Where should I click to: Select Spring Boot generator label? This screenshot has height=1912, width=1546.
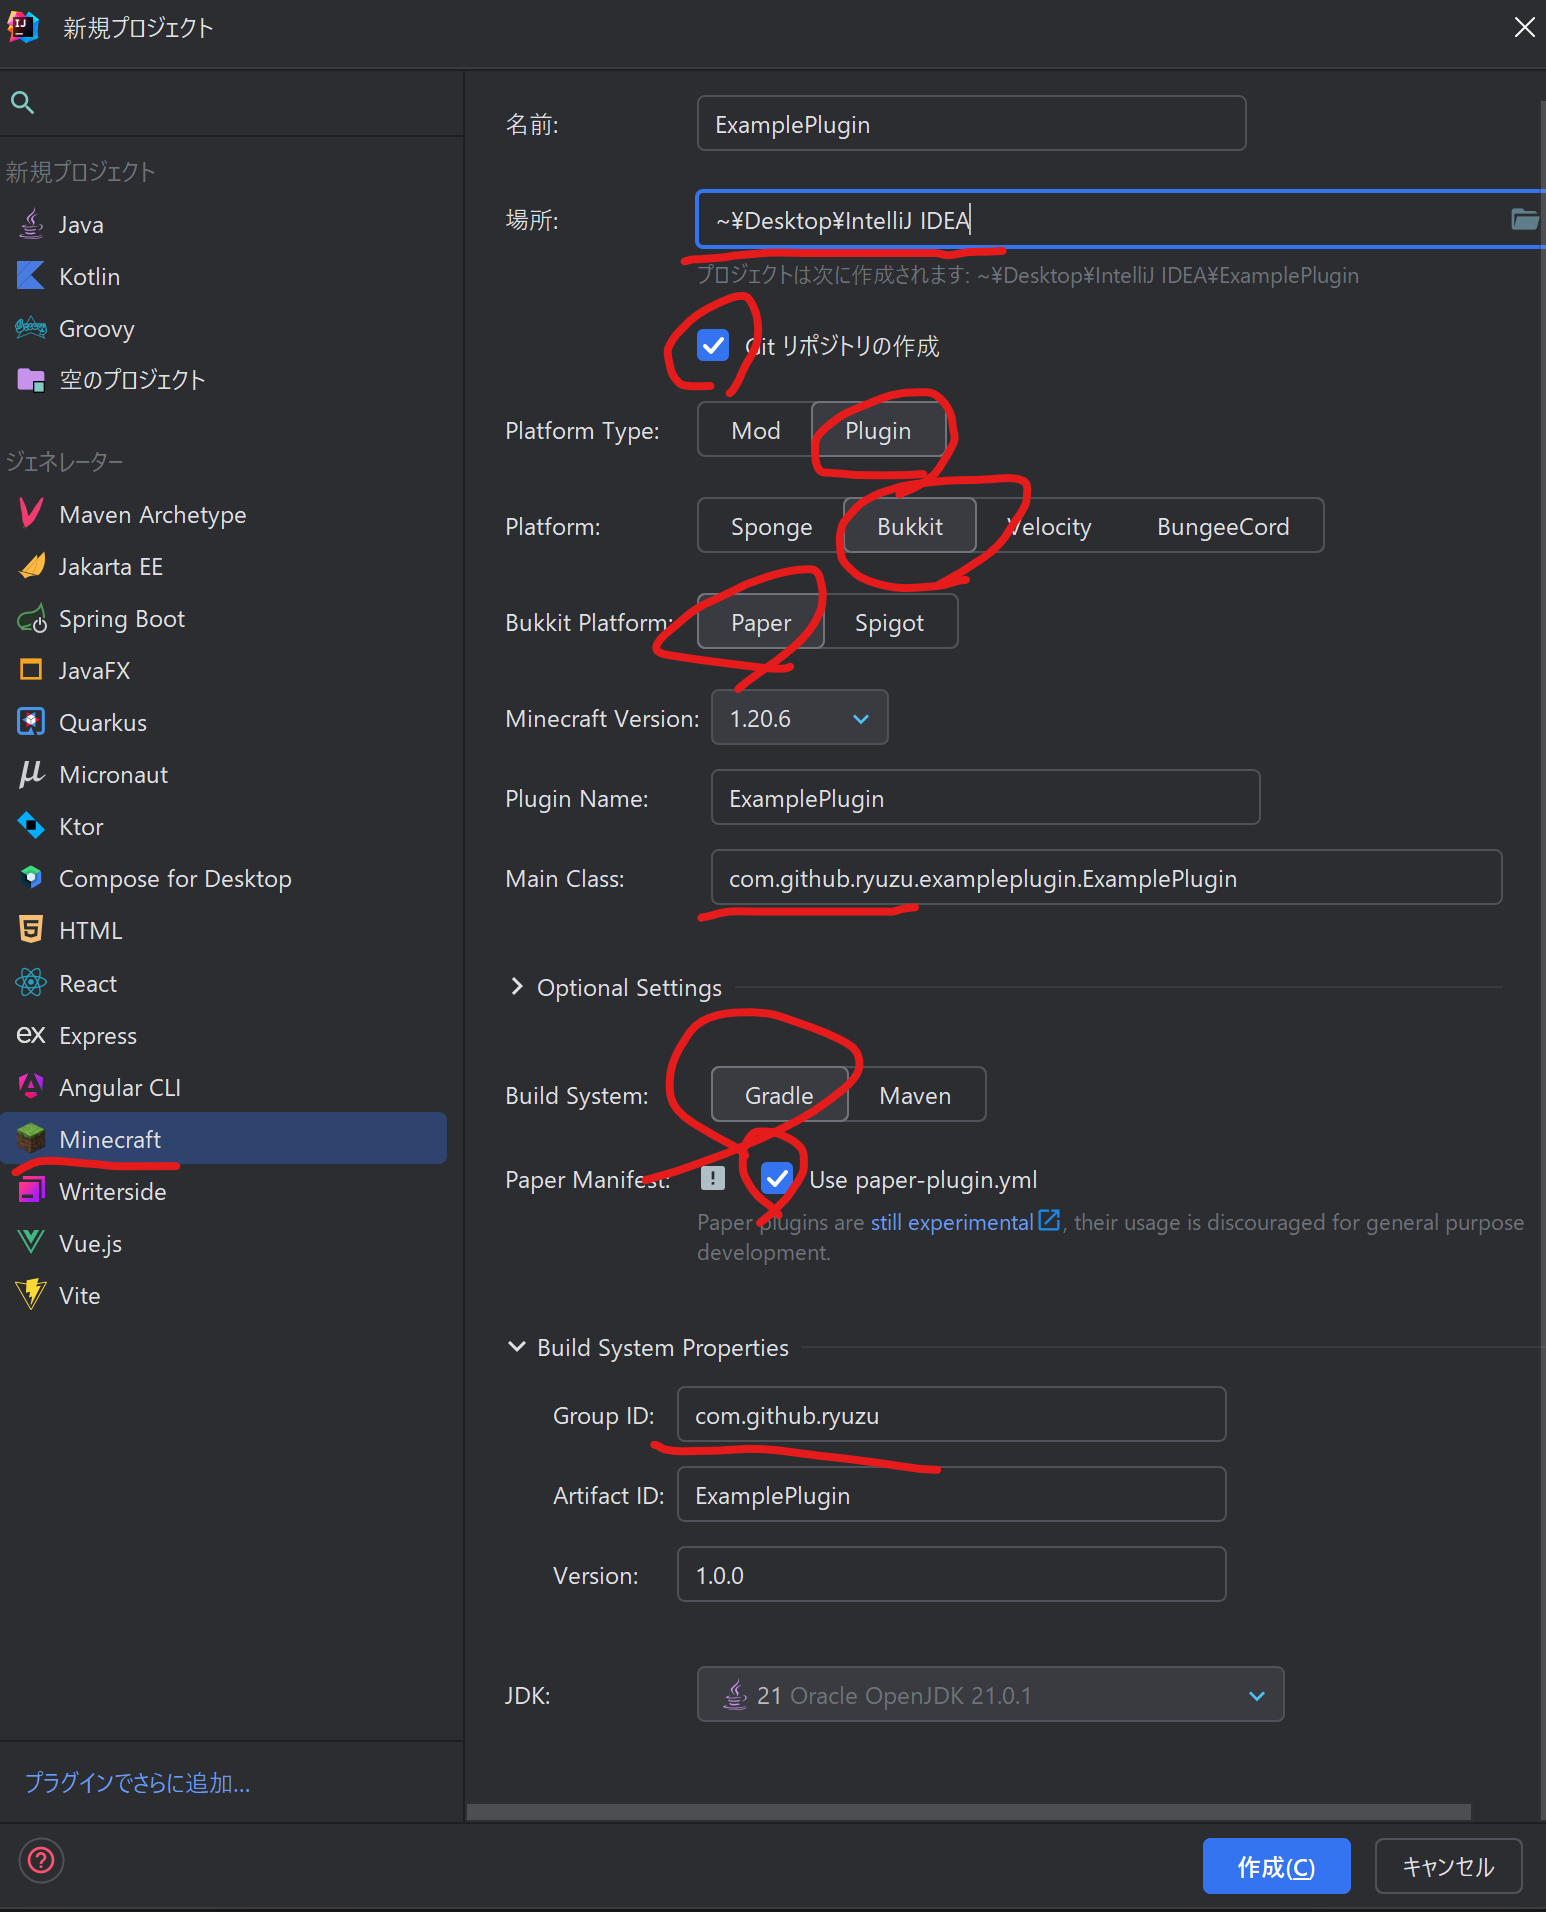click(121, 618)
